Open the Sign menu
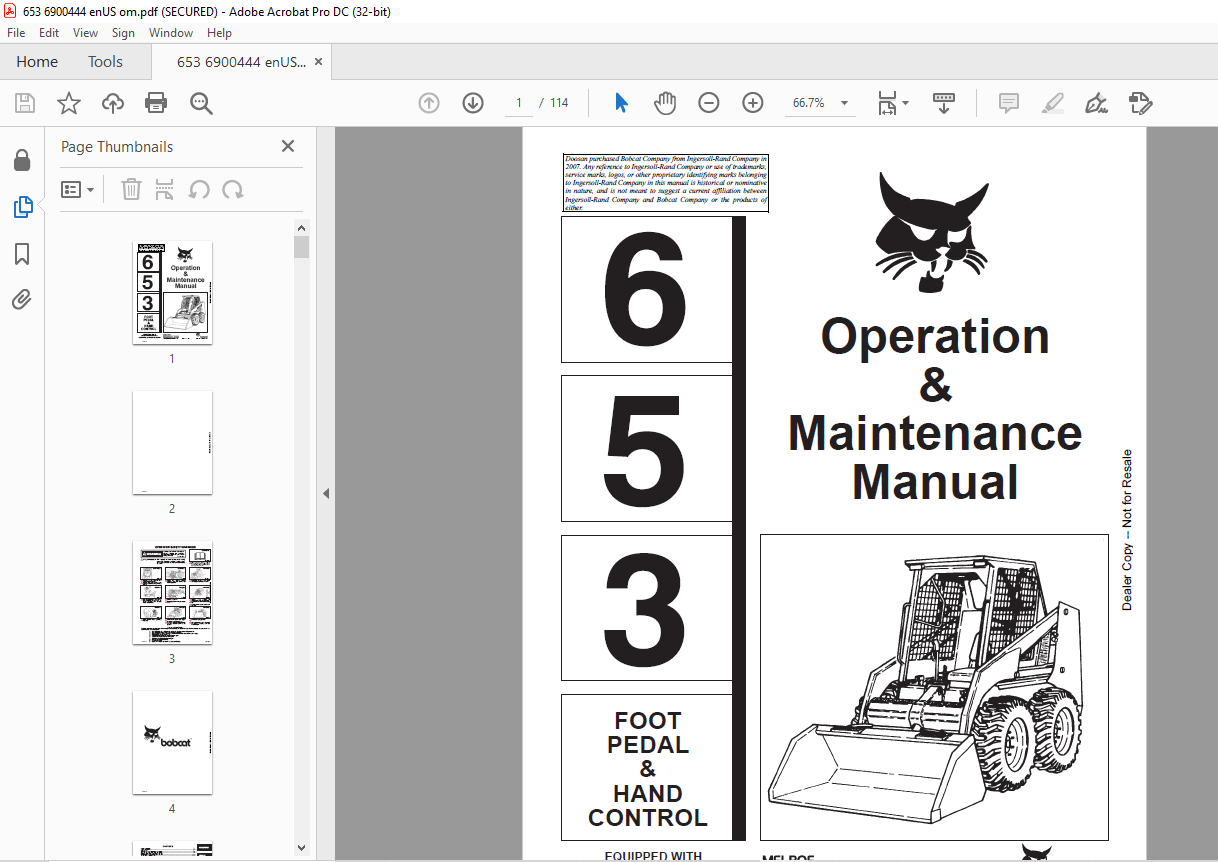Viewport: 1218px width, 862px height. tap(123, 33)
